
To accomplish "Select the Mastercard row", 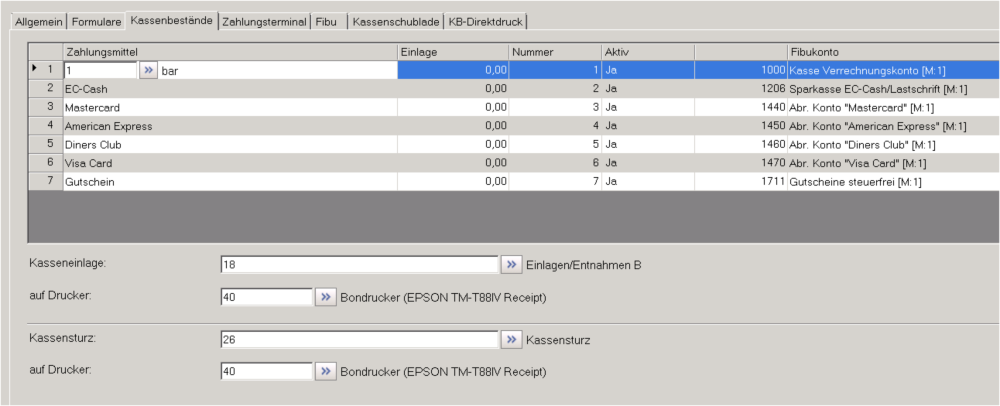I will (228, 107).
